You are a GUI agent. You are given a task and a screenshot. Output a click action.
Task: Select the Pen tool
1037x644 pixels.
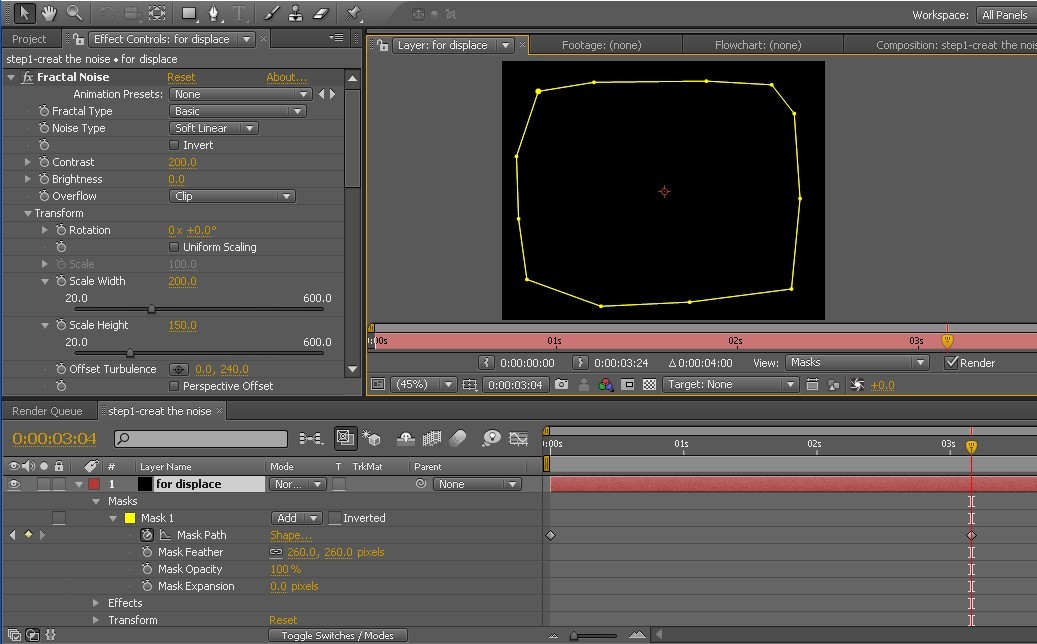point(214,13)
